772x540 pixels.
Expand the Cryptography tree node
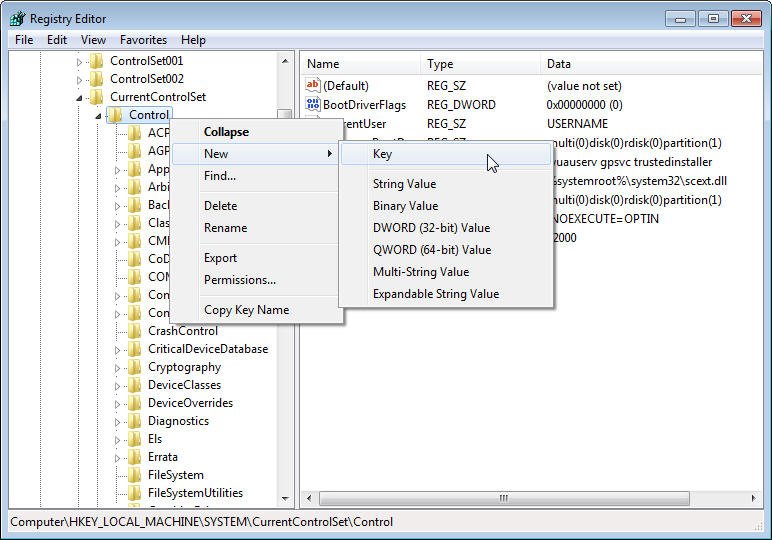point(117,368)
